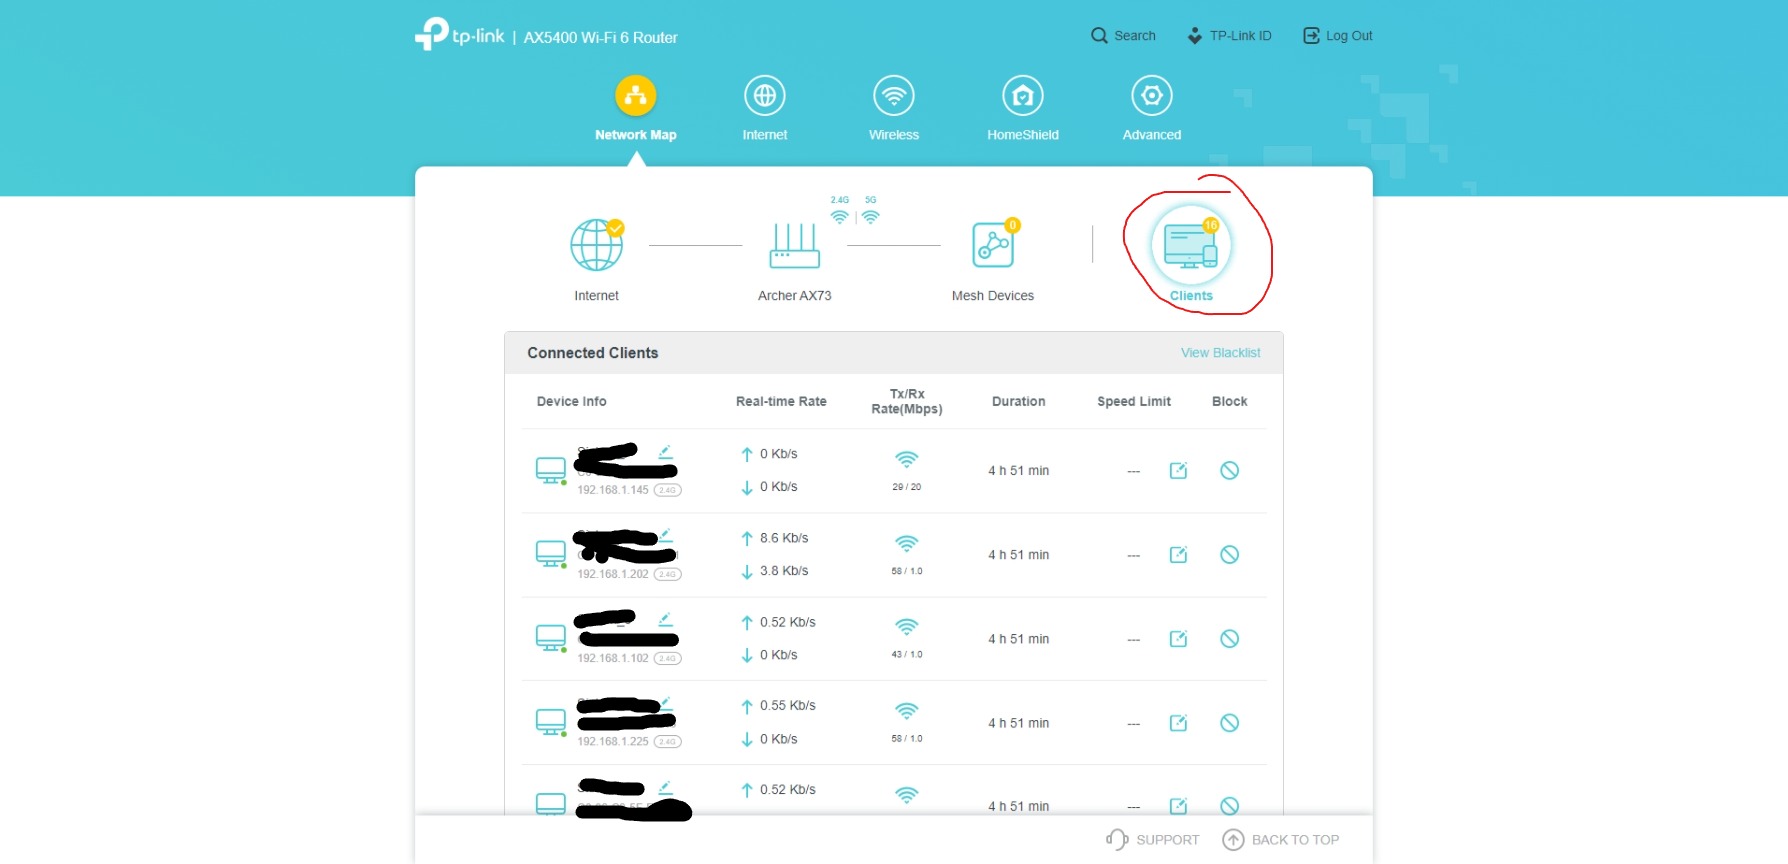Open the Search function in the header
Screen dimensions: 1788x864
(1123, 36)
